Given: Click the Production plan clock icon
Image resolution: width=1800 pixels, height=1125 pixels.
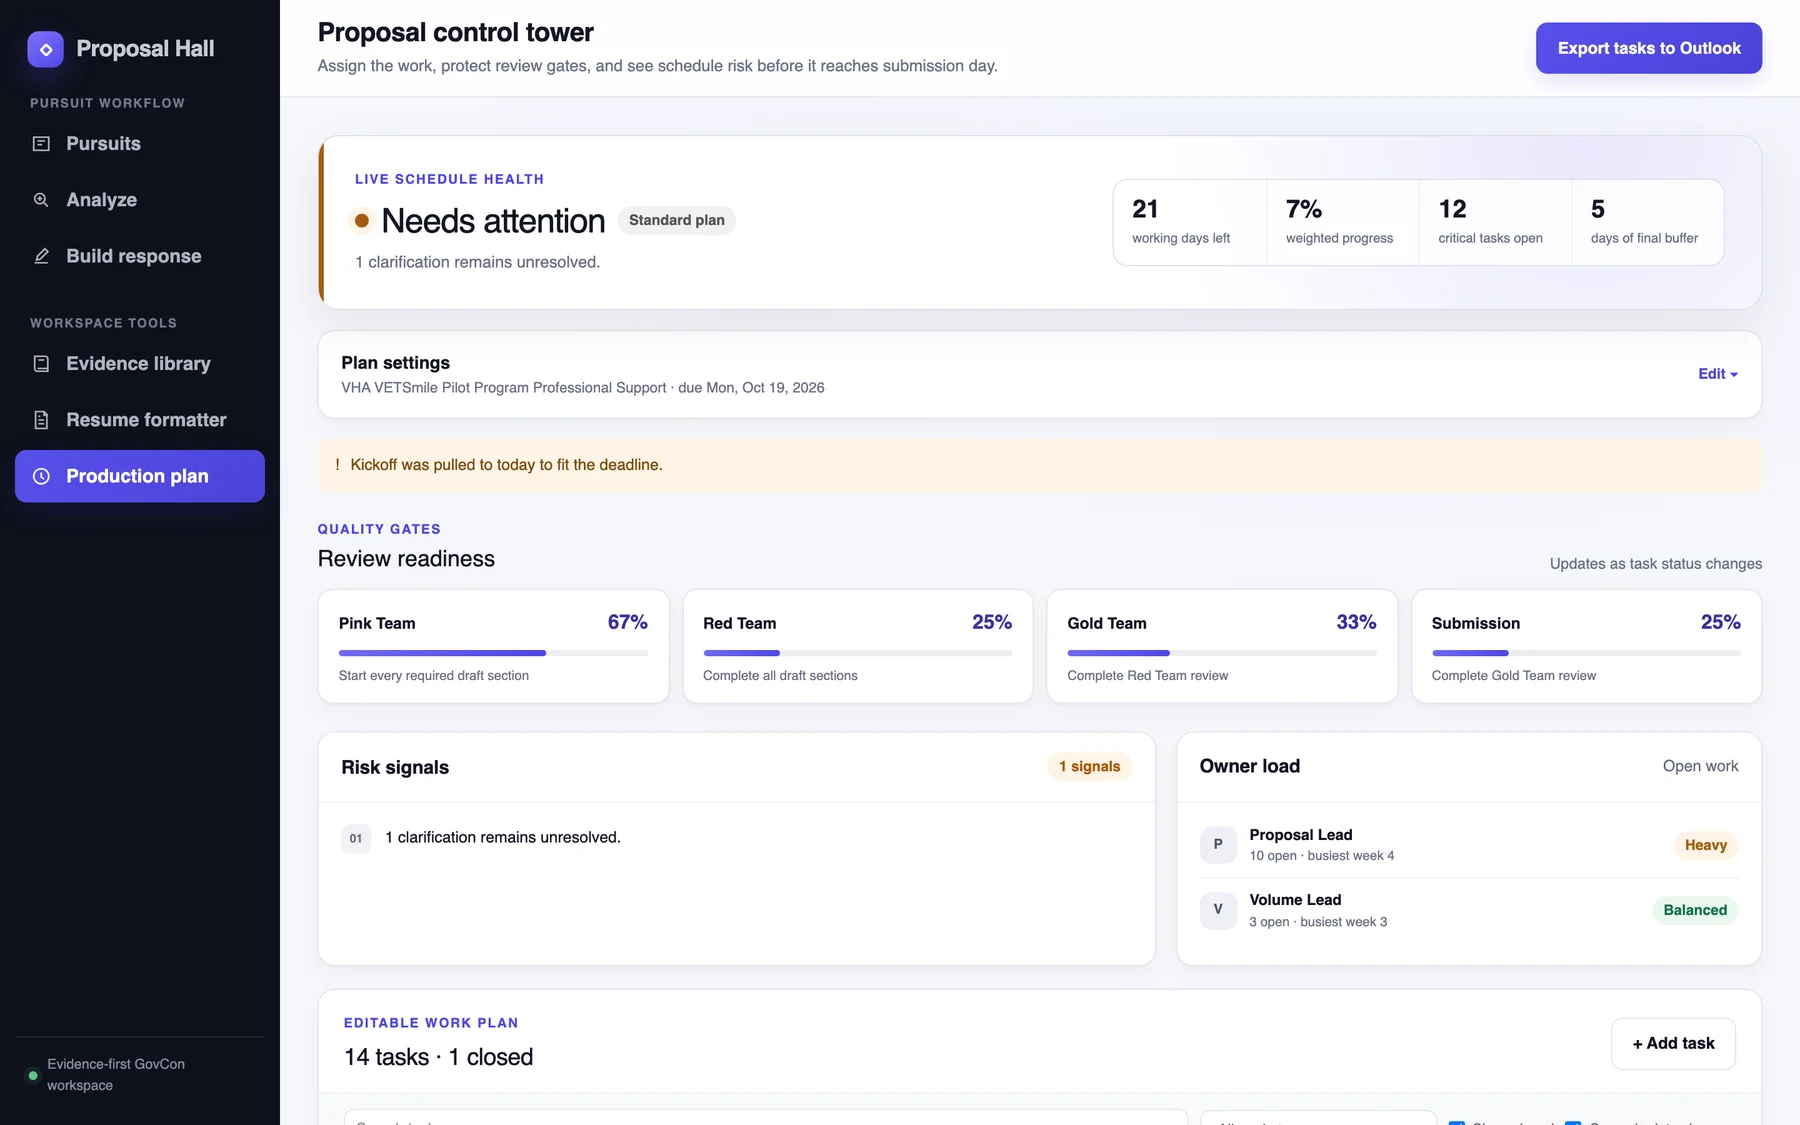Looking at the screenshot, I should [x=41, y=476].
